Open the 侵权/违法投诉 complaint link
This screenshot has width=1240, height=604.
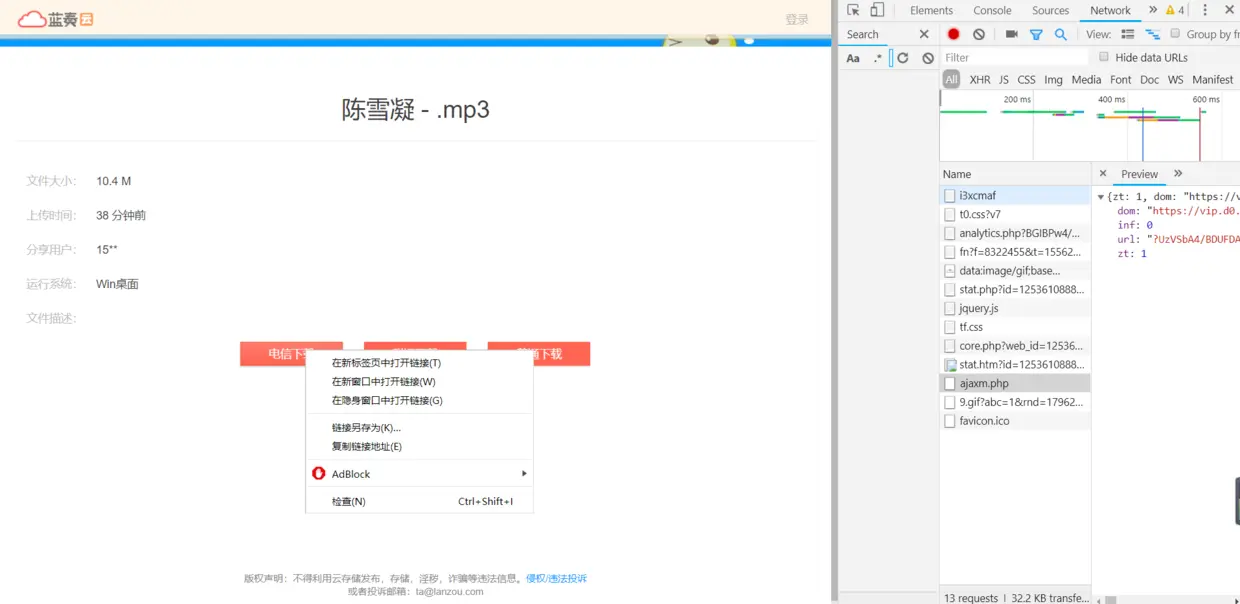(556, 578)
